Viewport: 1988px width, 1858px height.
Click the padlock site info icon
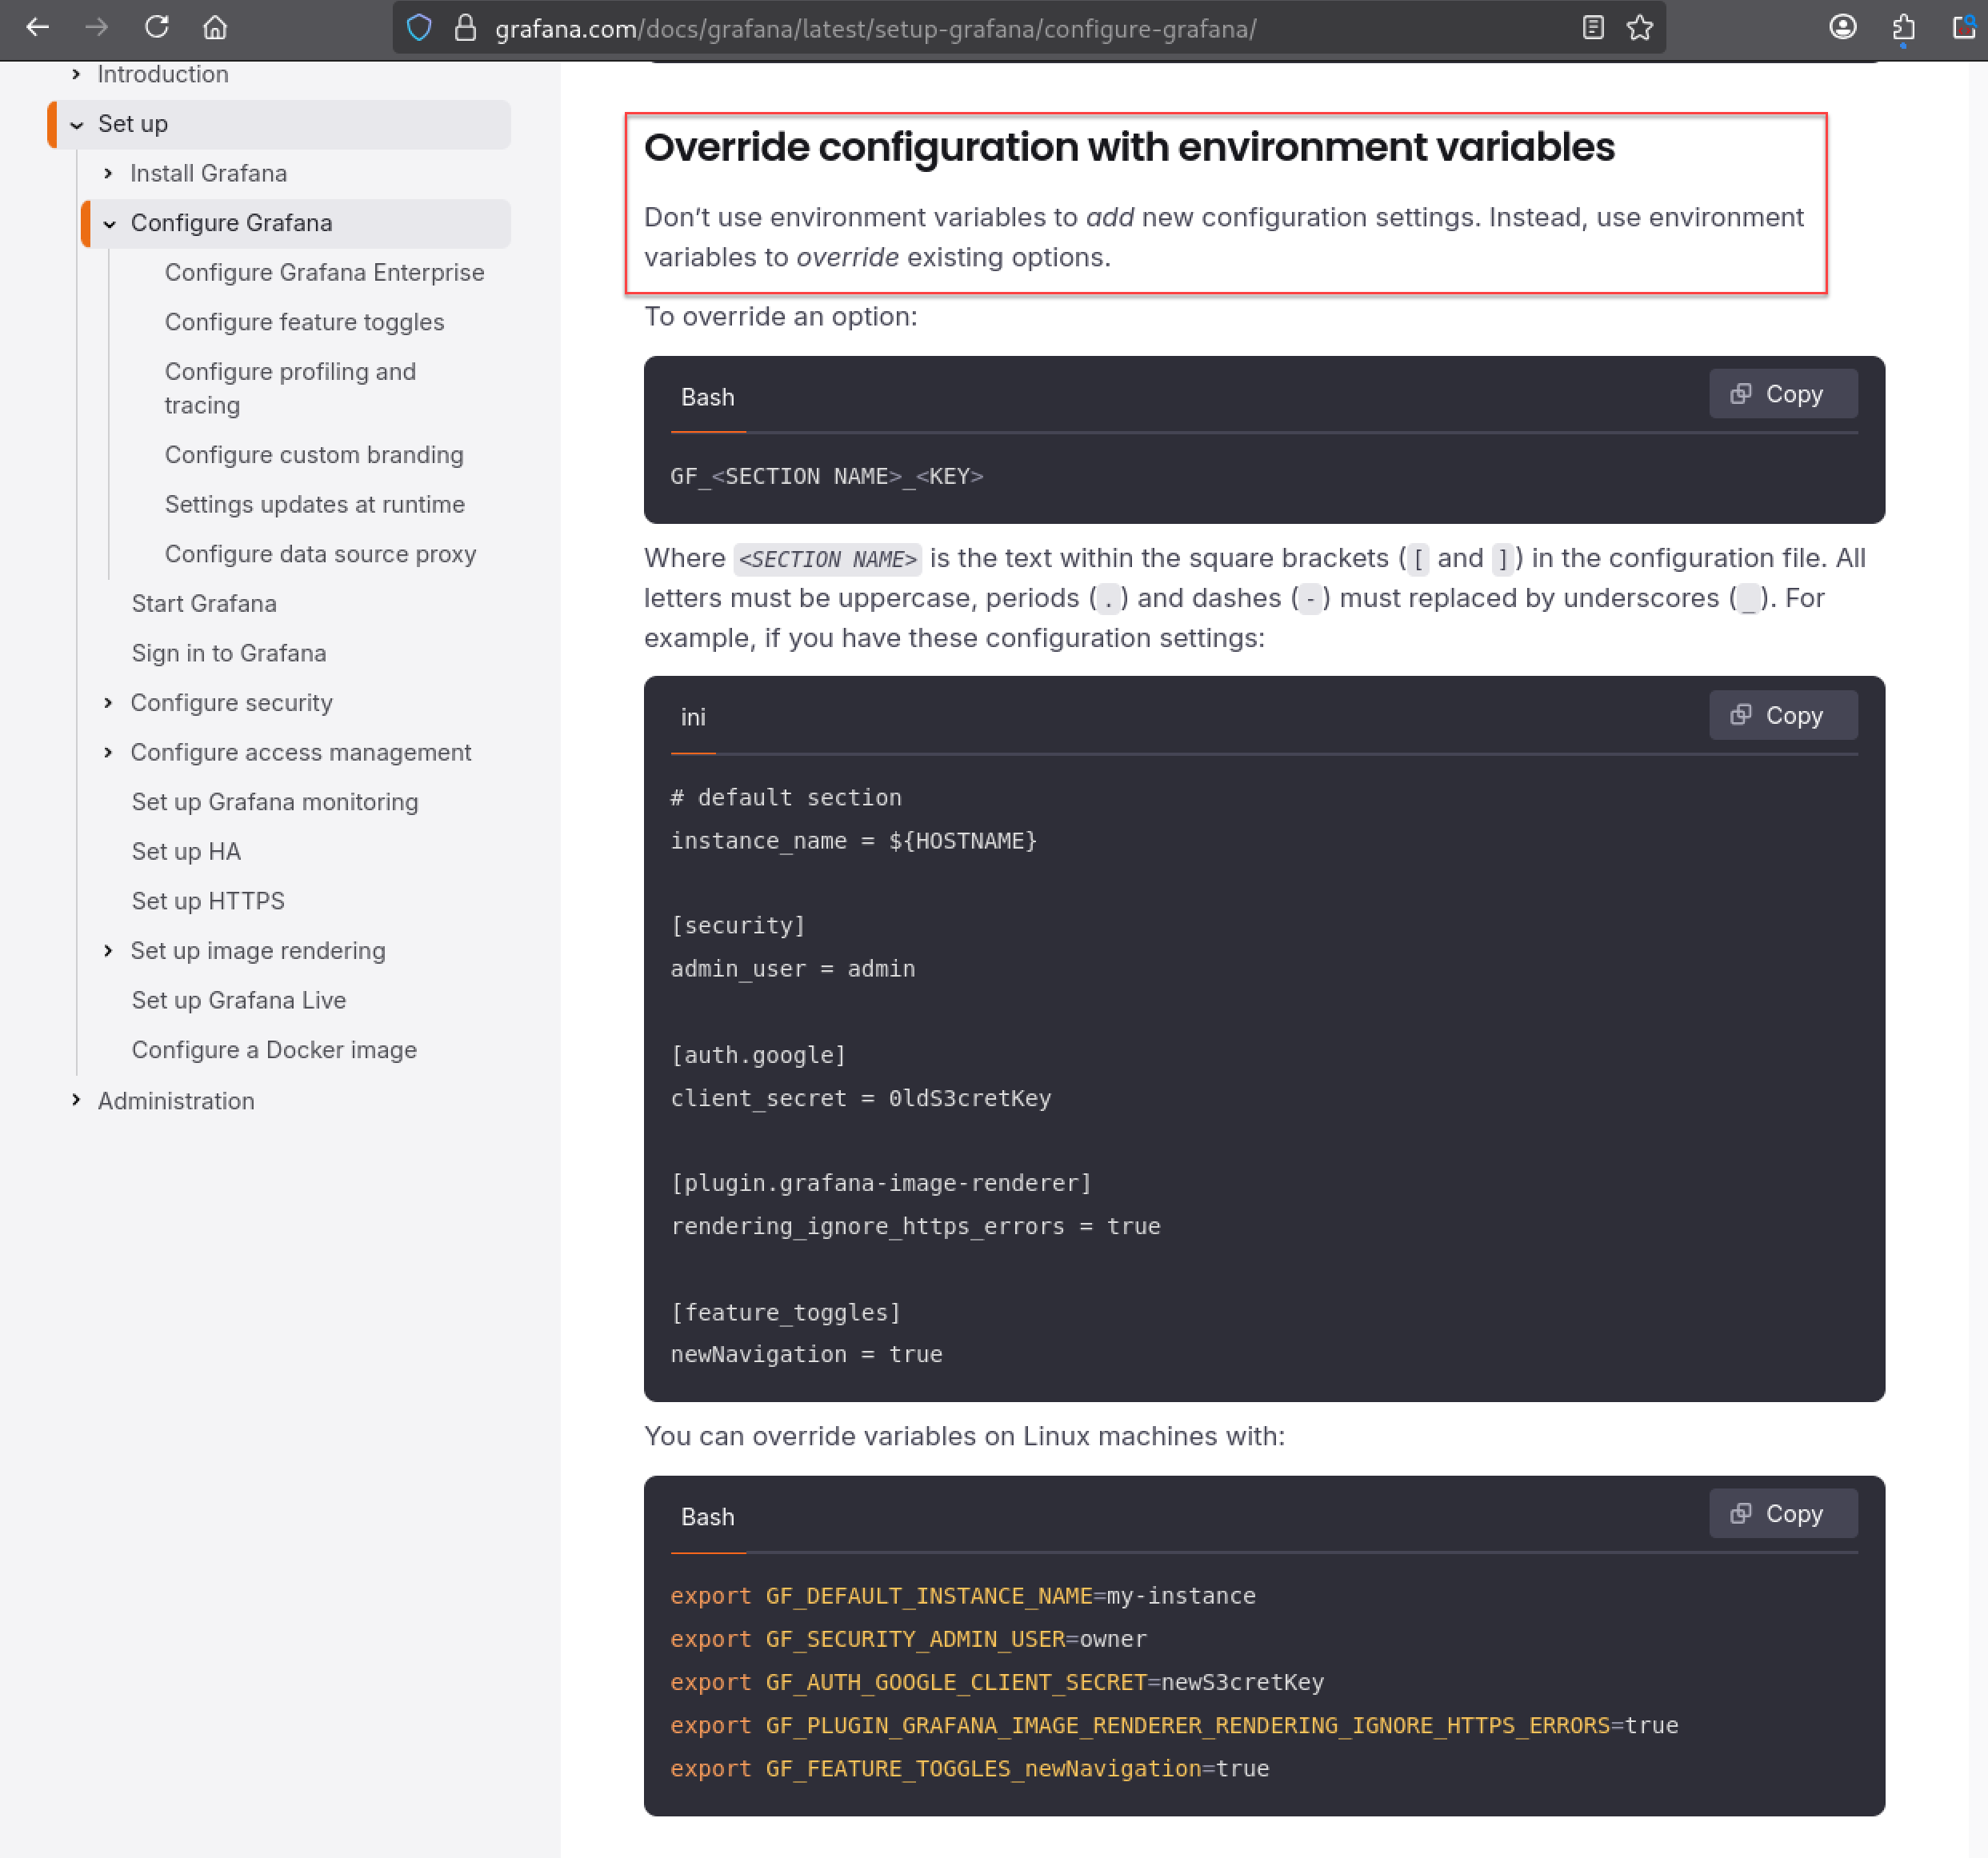[x=465, y=28]
